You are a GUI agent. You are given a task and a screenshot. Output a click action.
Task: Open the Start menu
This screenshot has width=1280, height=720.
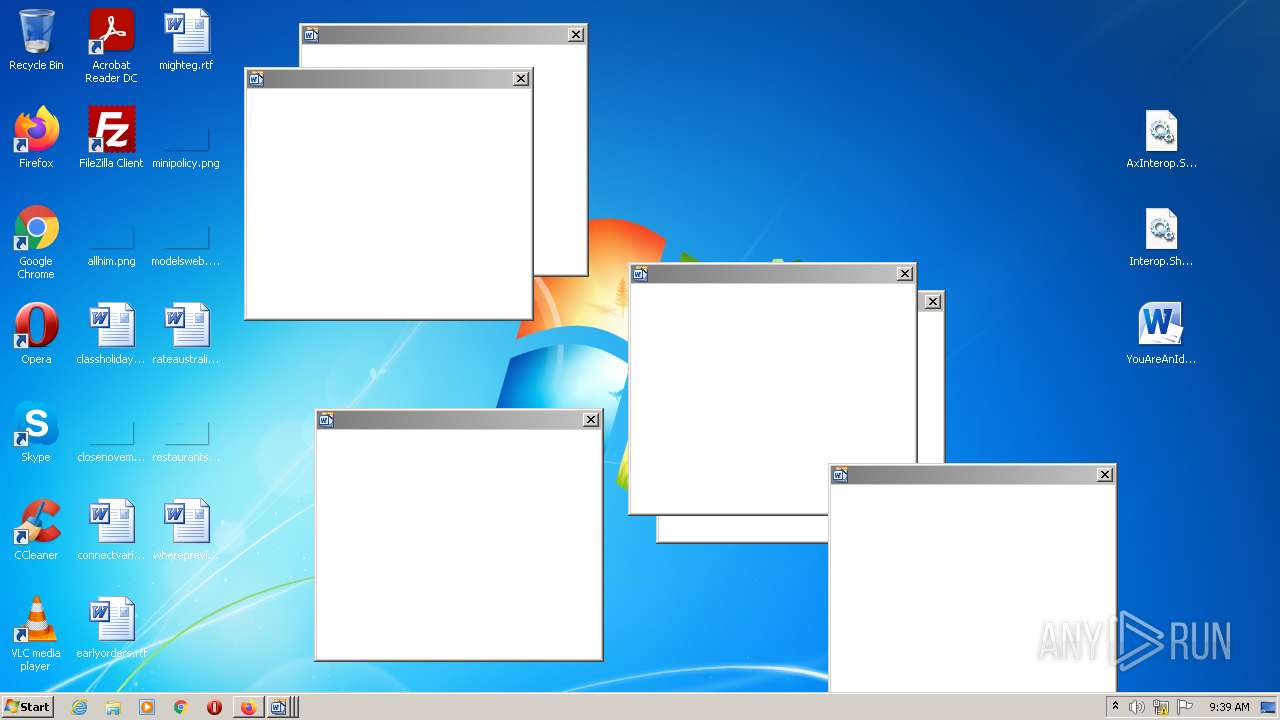[28, 707]
